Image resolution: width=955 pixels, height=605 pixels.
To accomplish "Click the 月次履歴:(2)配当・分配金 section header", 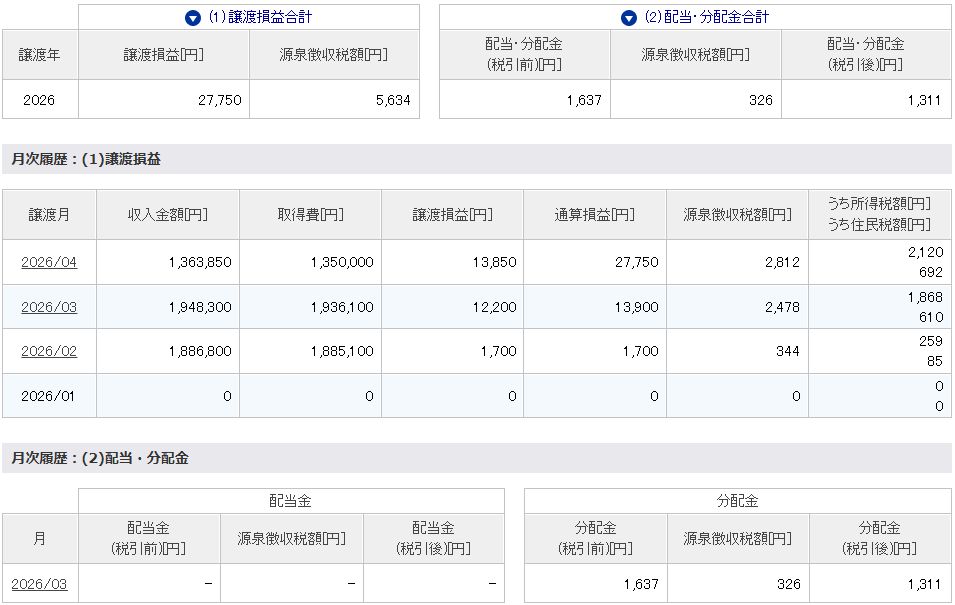I will tap(100, 459).
